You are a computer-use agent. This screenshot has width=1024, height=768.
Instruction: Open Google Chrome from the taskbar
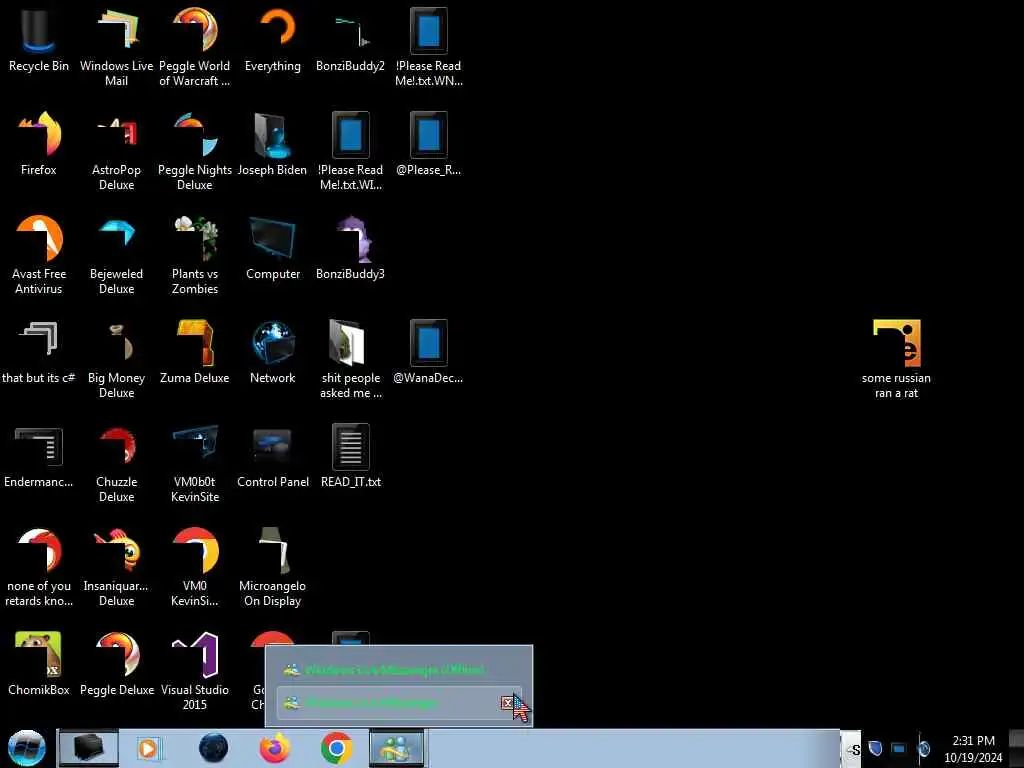(x=336, y=748)
